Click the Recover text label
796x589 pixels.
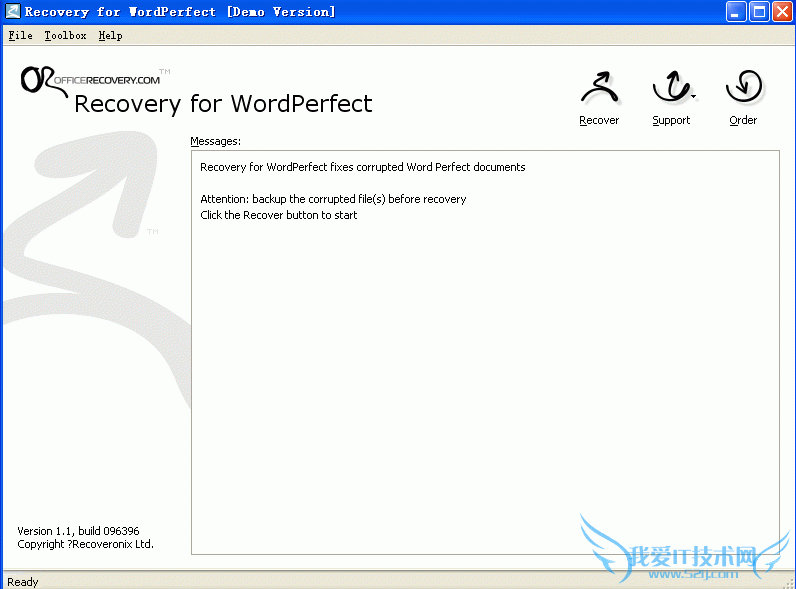[599, 120]
